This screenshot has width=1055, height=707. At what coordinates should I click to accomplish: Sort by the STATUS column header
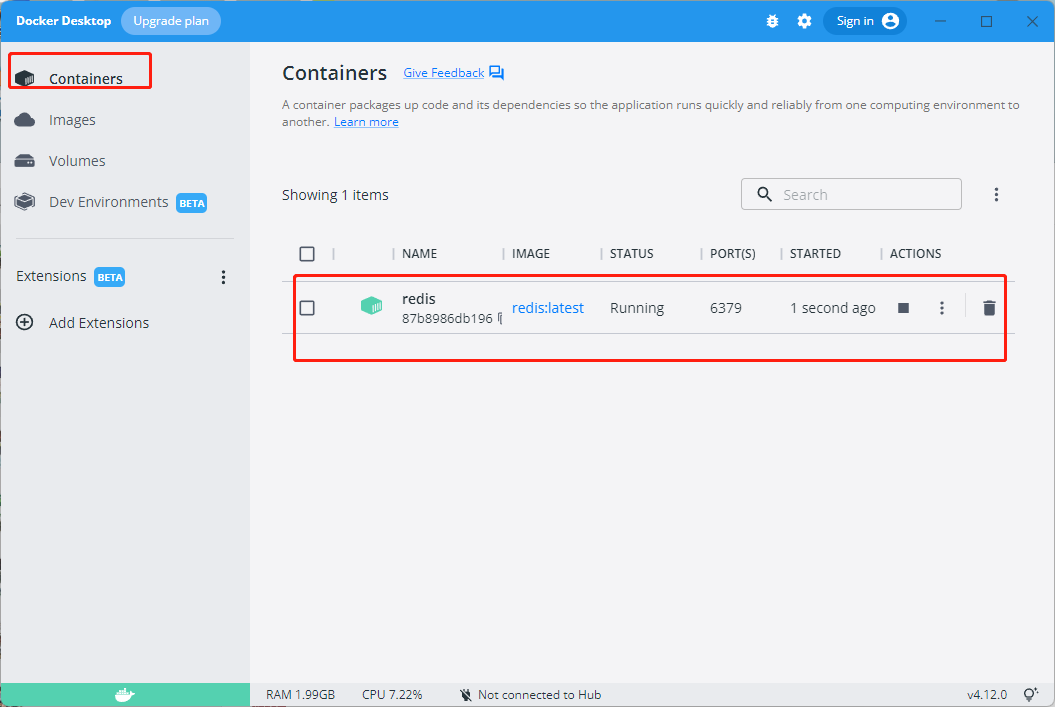(631, 254)
